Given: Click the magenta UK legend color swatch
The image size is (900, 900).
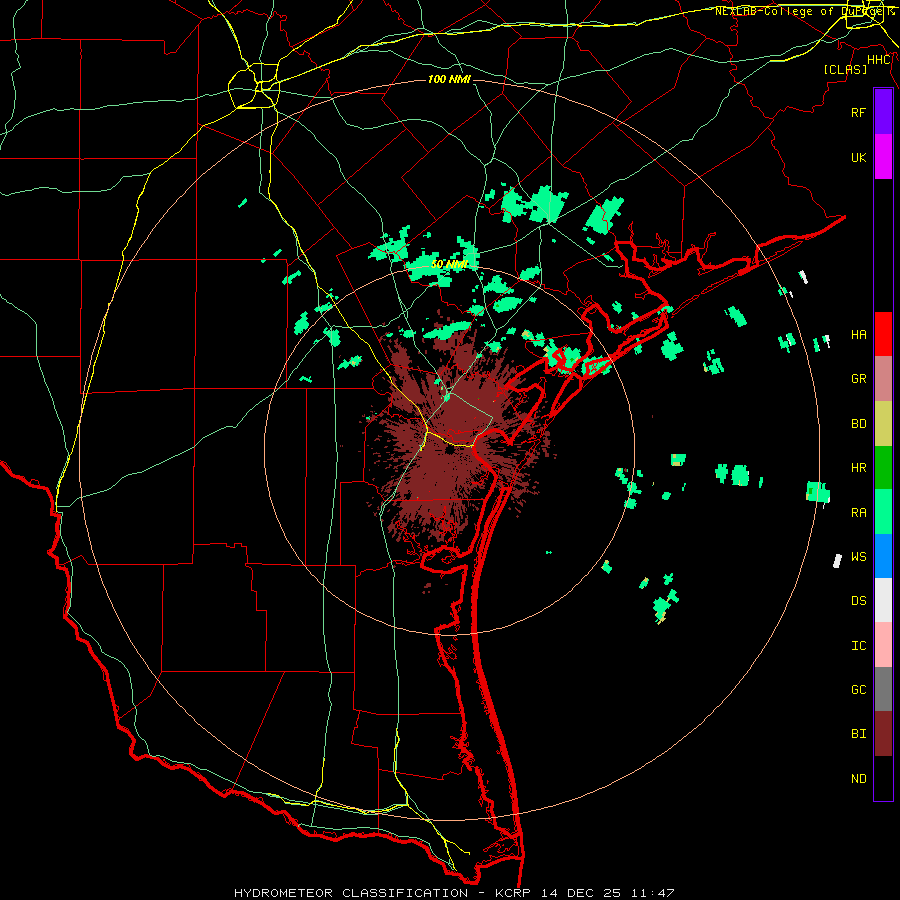Looking at the screenshot, I should [883, 157].
